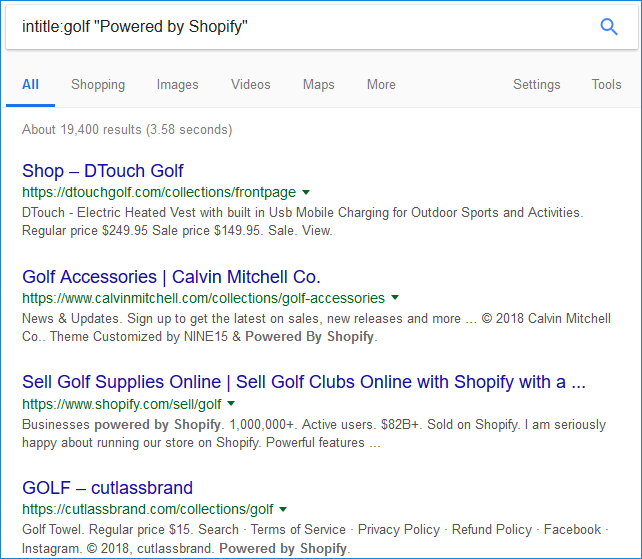Switch to the Images tab

[177, 85]
